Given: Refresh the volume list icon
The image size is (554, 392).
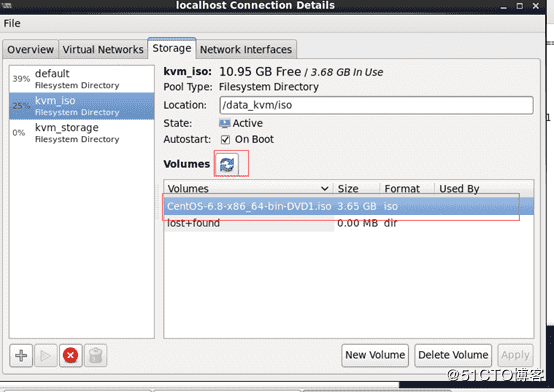Looking at the screenshot, I should click(227, 164).
